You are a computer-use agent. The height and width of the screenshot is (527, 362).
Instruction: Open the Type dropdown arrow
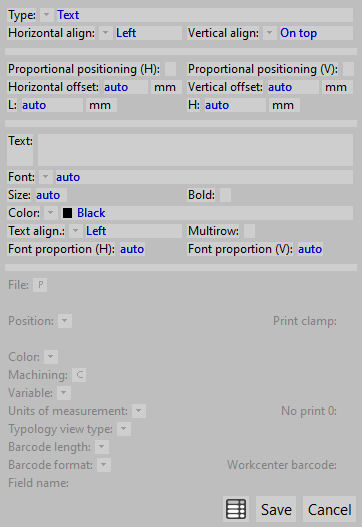46,15
